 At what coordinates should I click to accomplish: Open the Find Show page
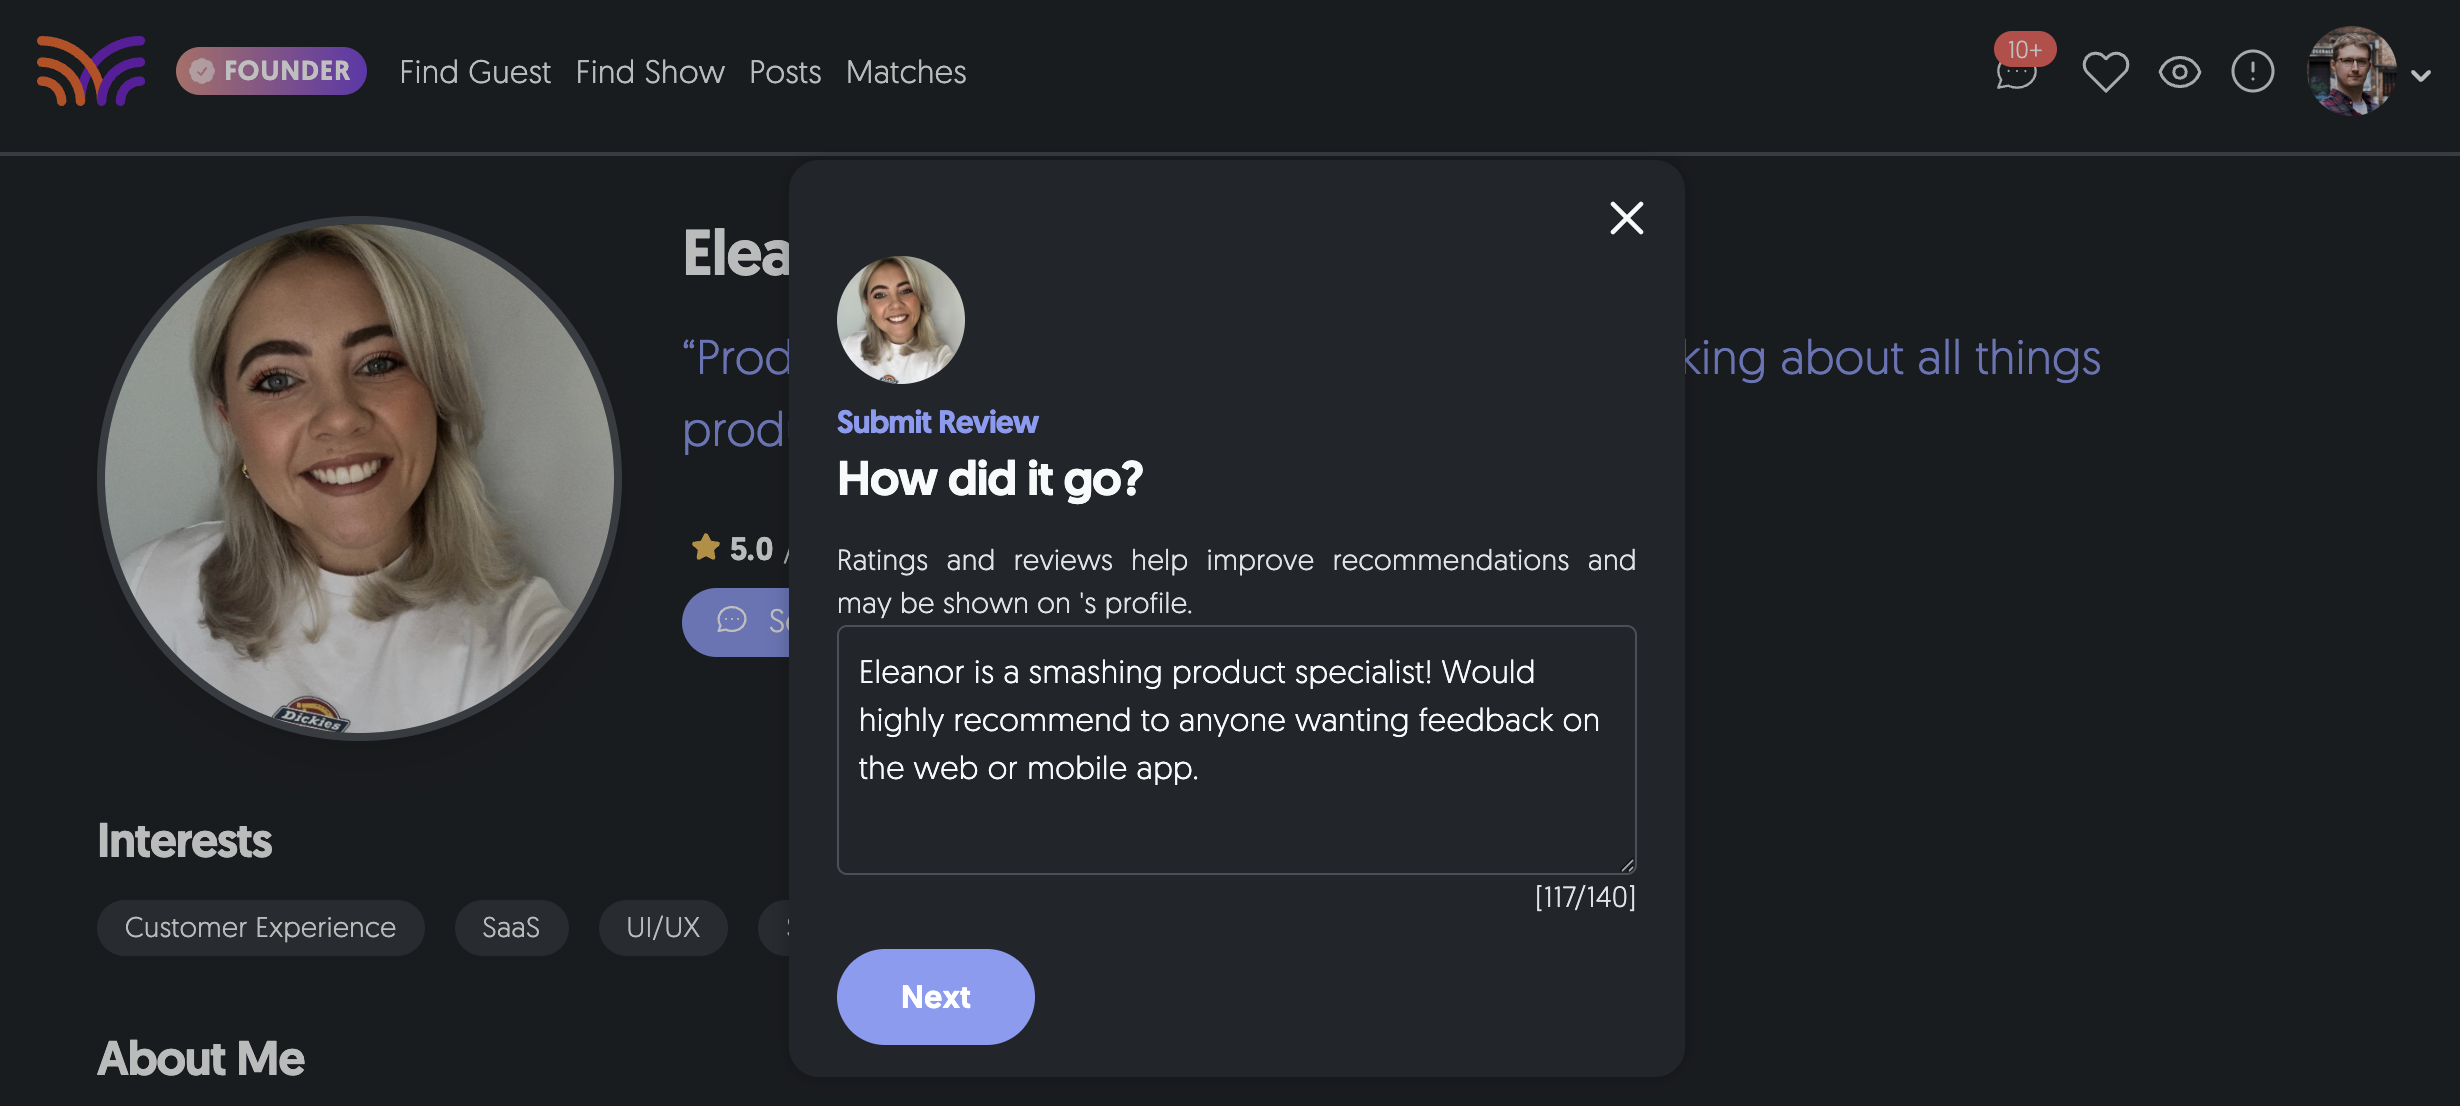tap(650, 72)
